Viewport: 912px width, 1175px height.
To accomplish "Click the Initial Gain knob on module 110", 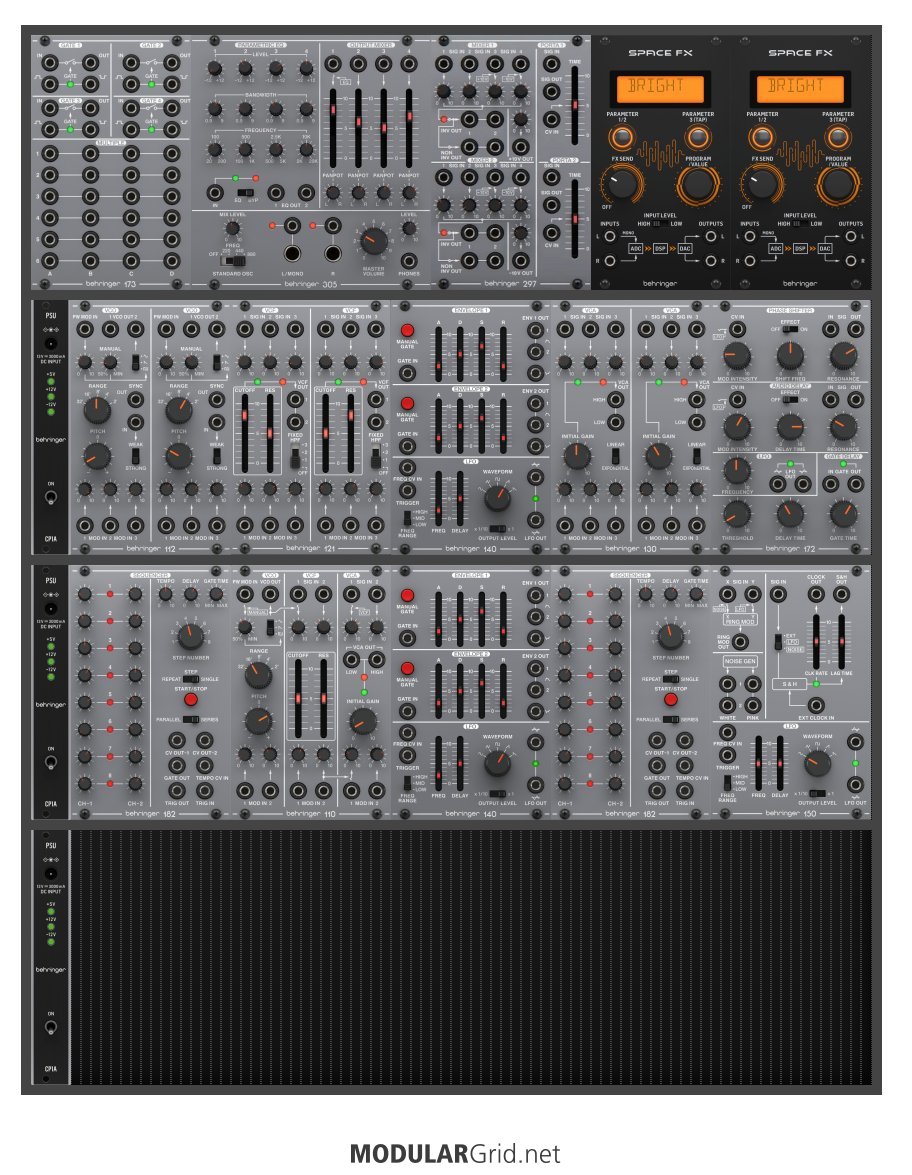I will point(363,721).
